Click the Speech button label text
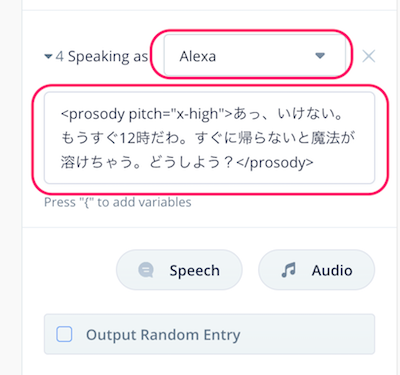 [x=195, y=271]
